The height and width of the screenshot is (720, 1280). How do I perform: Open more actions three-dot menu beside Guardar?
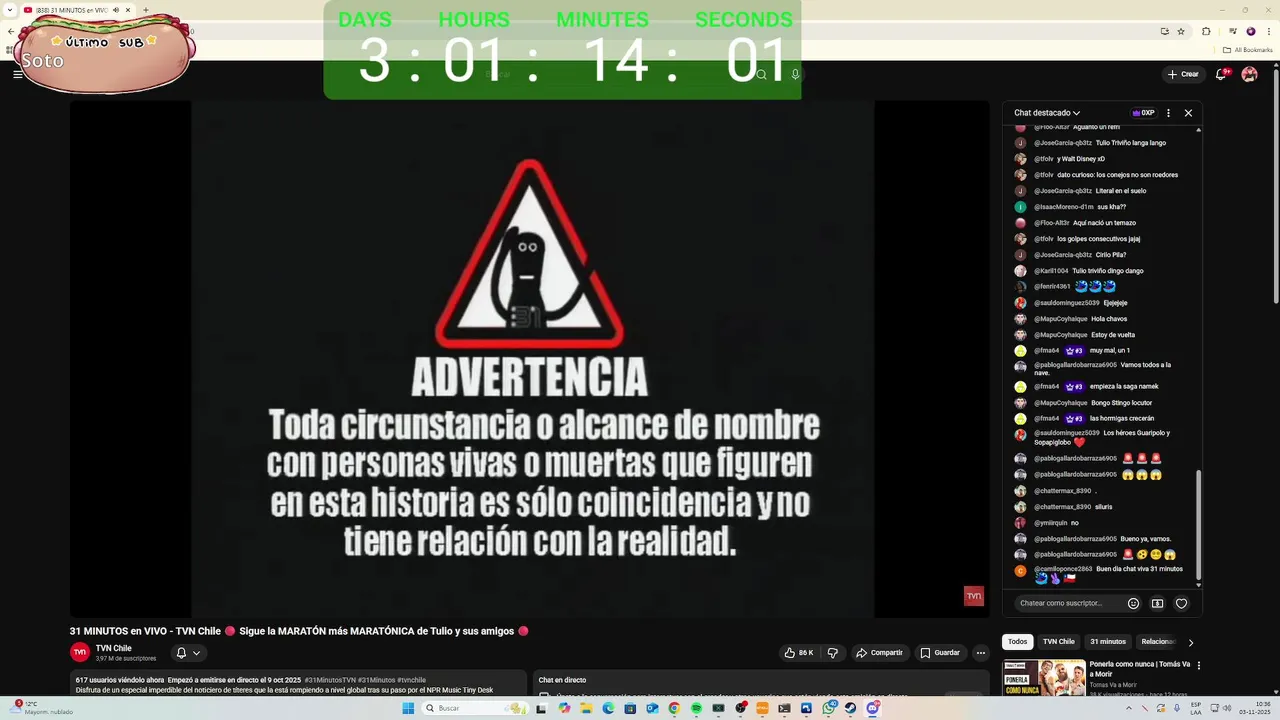coord(980,653)
